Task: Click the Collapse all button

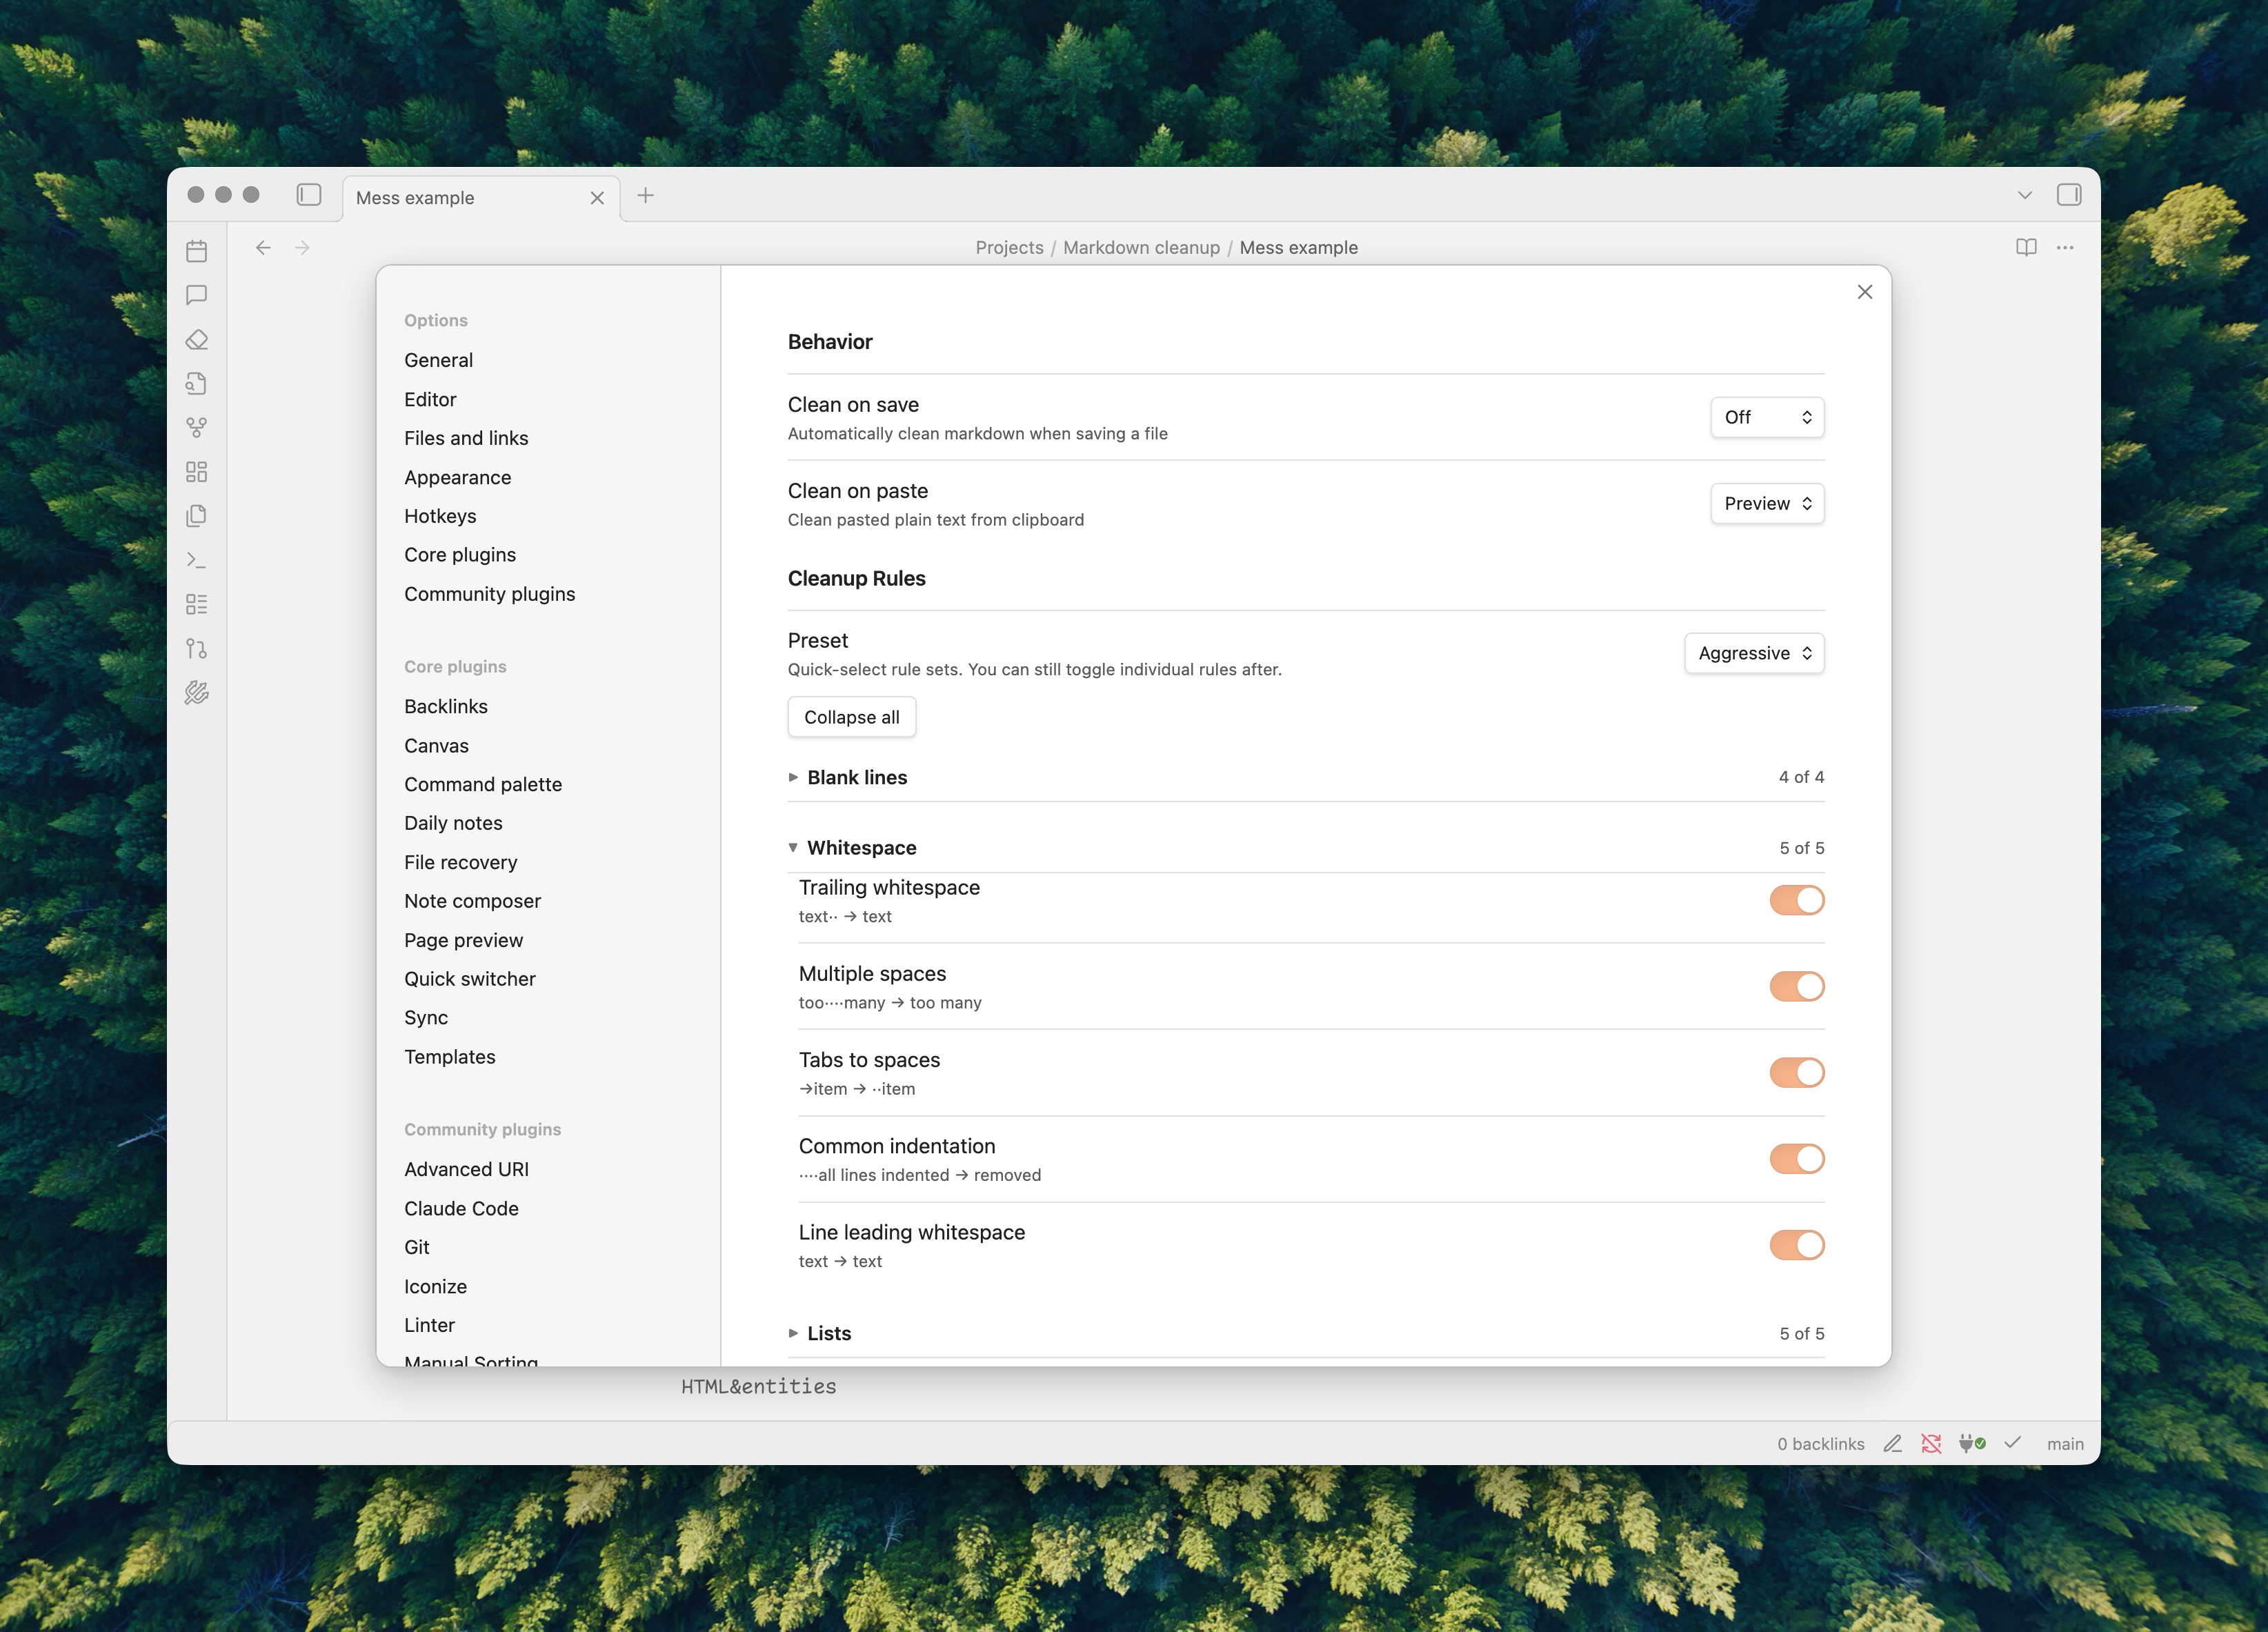Action: coord(851,717)
